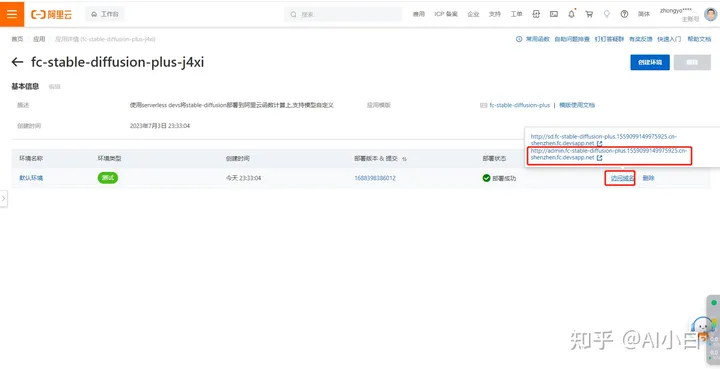This screenshot has width=720, height=369.
Task: Expand the collapsed left sidebar arrow
Action: tap(4, 199)
